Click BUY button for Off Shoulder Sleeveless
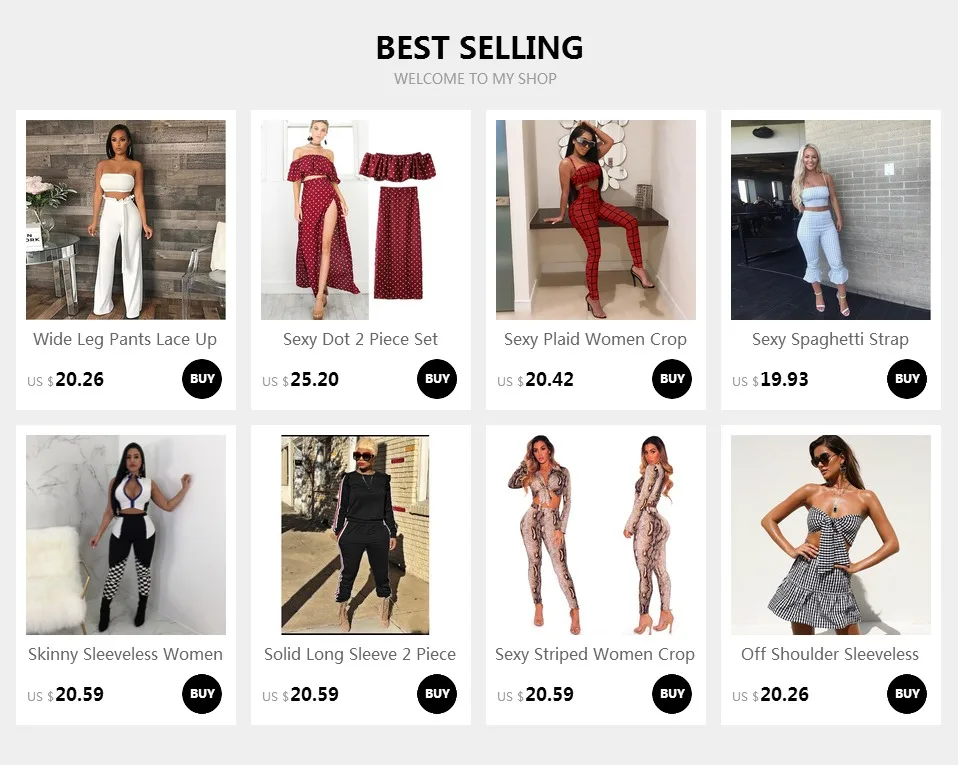Viewport: 958px width, 765px height. click(907, 694)
